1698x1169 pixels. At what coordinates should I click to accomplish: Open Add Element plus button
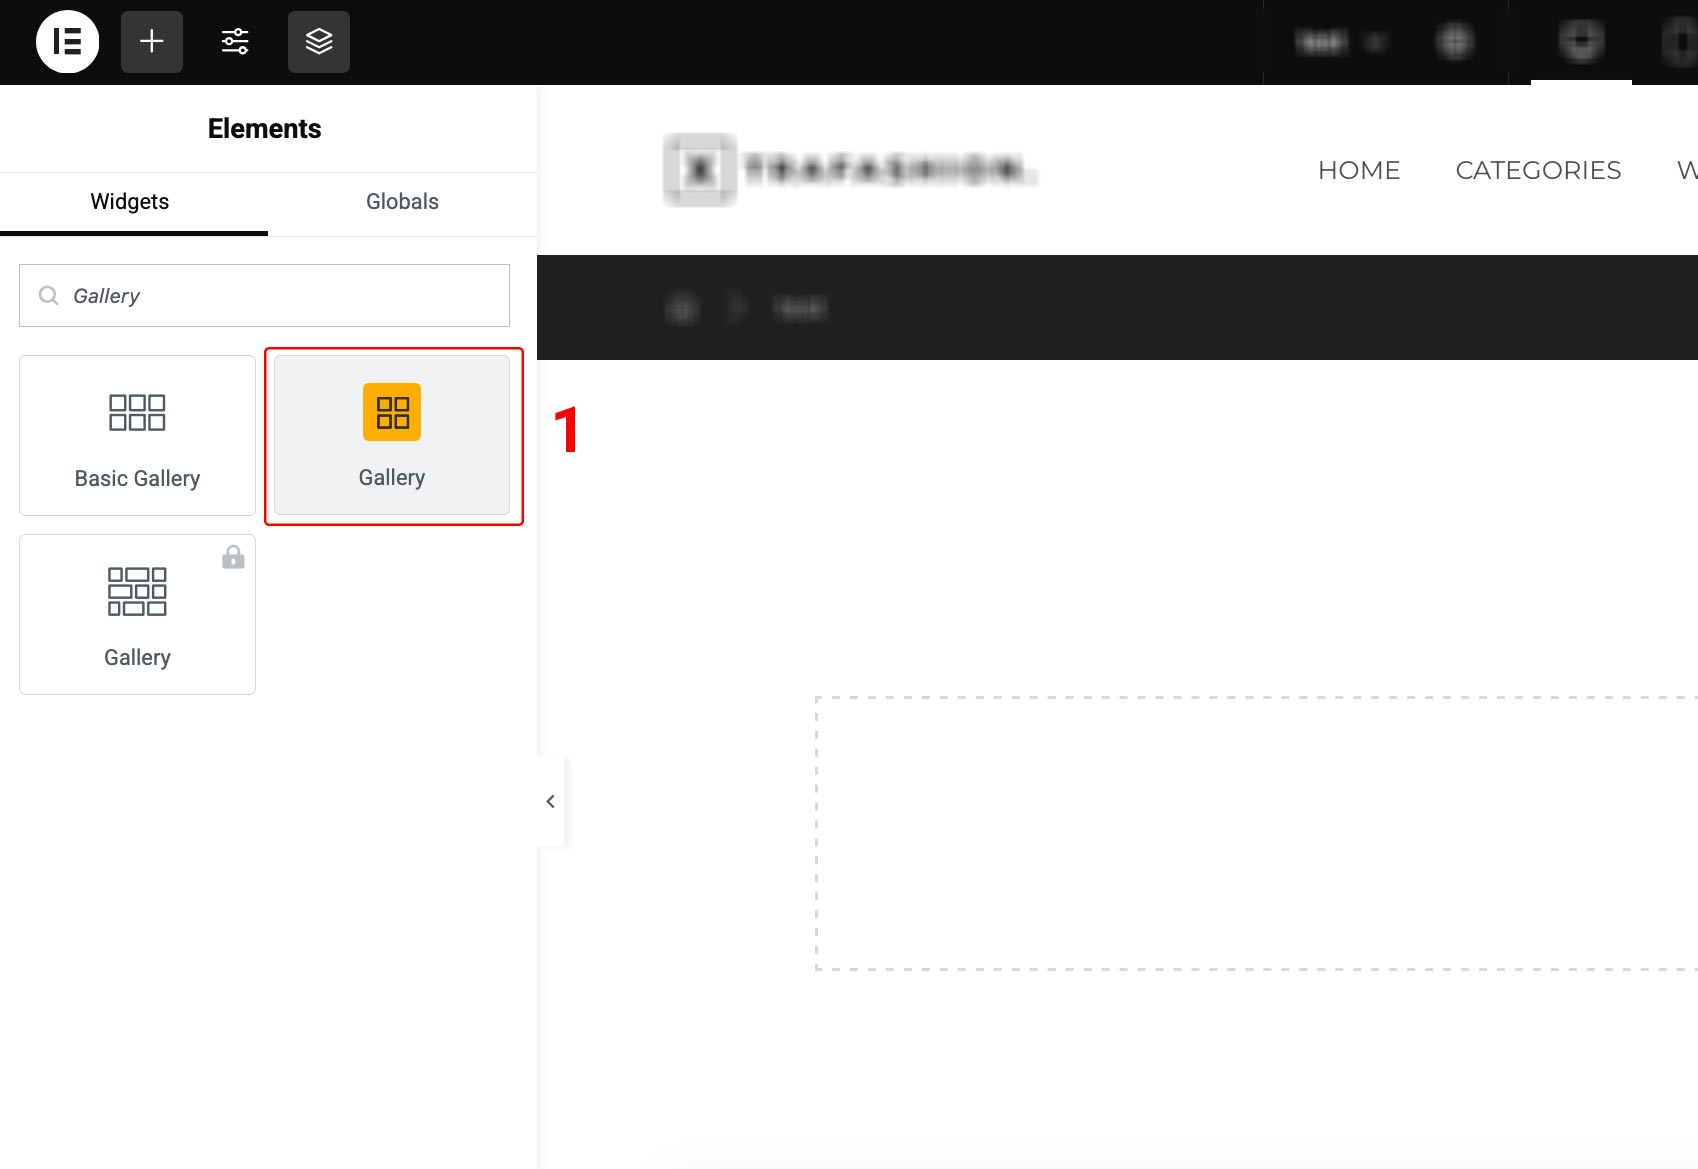tap(152, 42)
